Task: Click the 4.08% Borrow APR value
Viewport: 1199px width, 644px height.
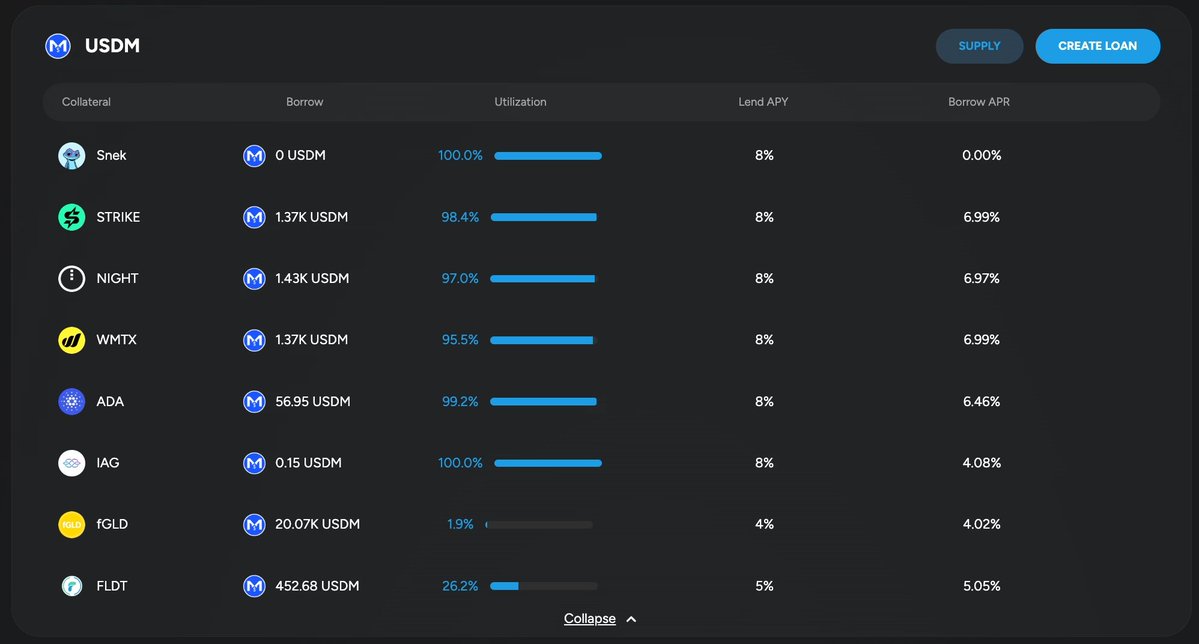Action: point(981,463)
